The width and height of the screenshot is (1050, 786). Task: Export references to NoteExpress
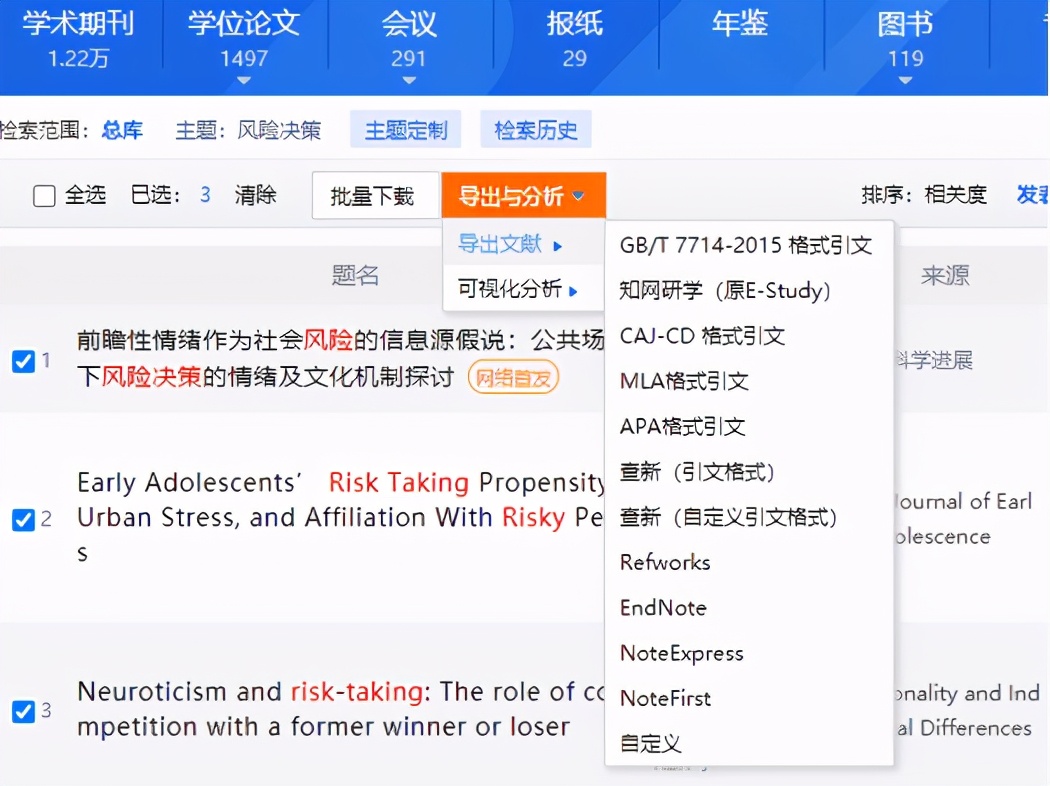[x=680, y=653]
